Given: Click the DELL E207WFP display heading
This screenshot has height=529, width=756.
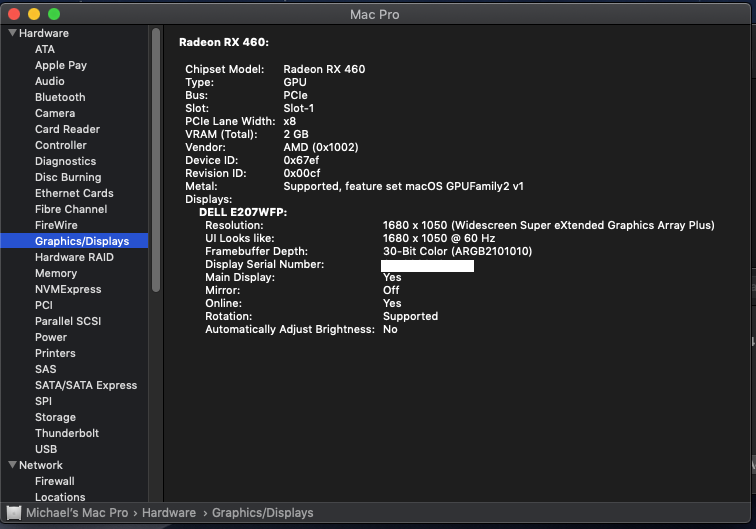Looking at the screenshot, I should 243,212.
